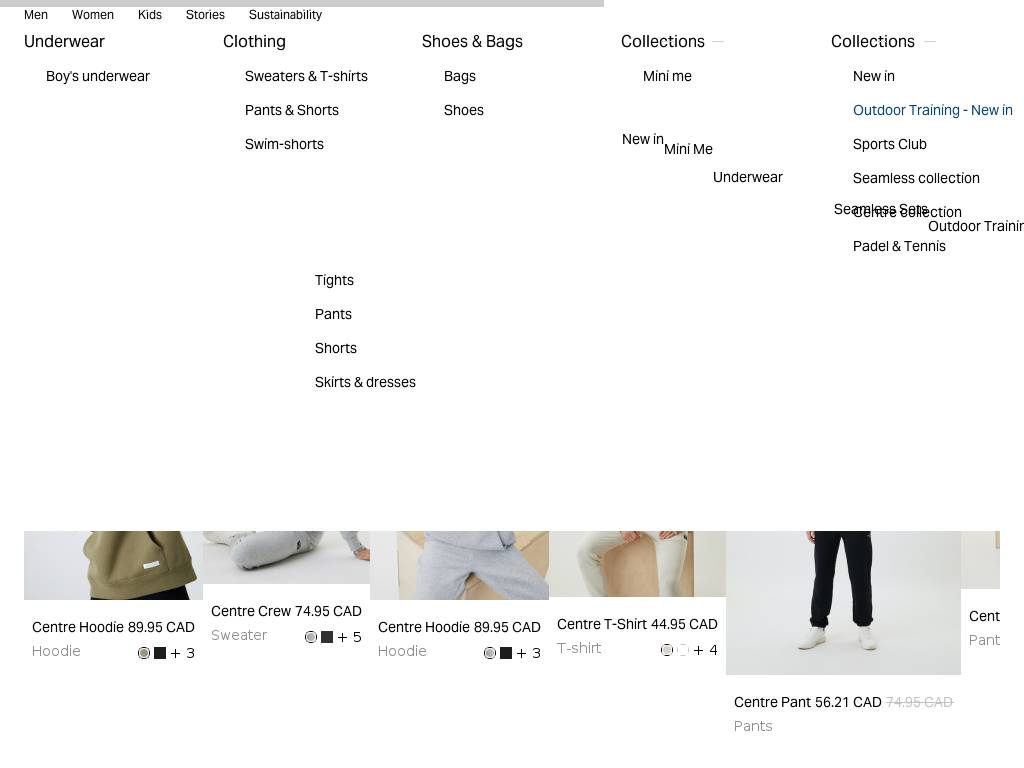This screenshot has width=1024, height=768.
Task: Click the Shoes & Bags heading
Action: tap(472, 41)
